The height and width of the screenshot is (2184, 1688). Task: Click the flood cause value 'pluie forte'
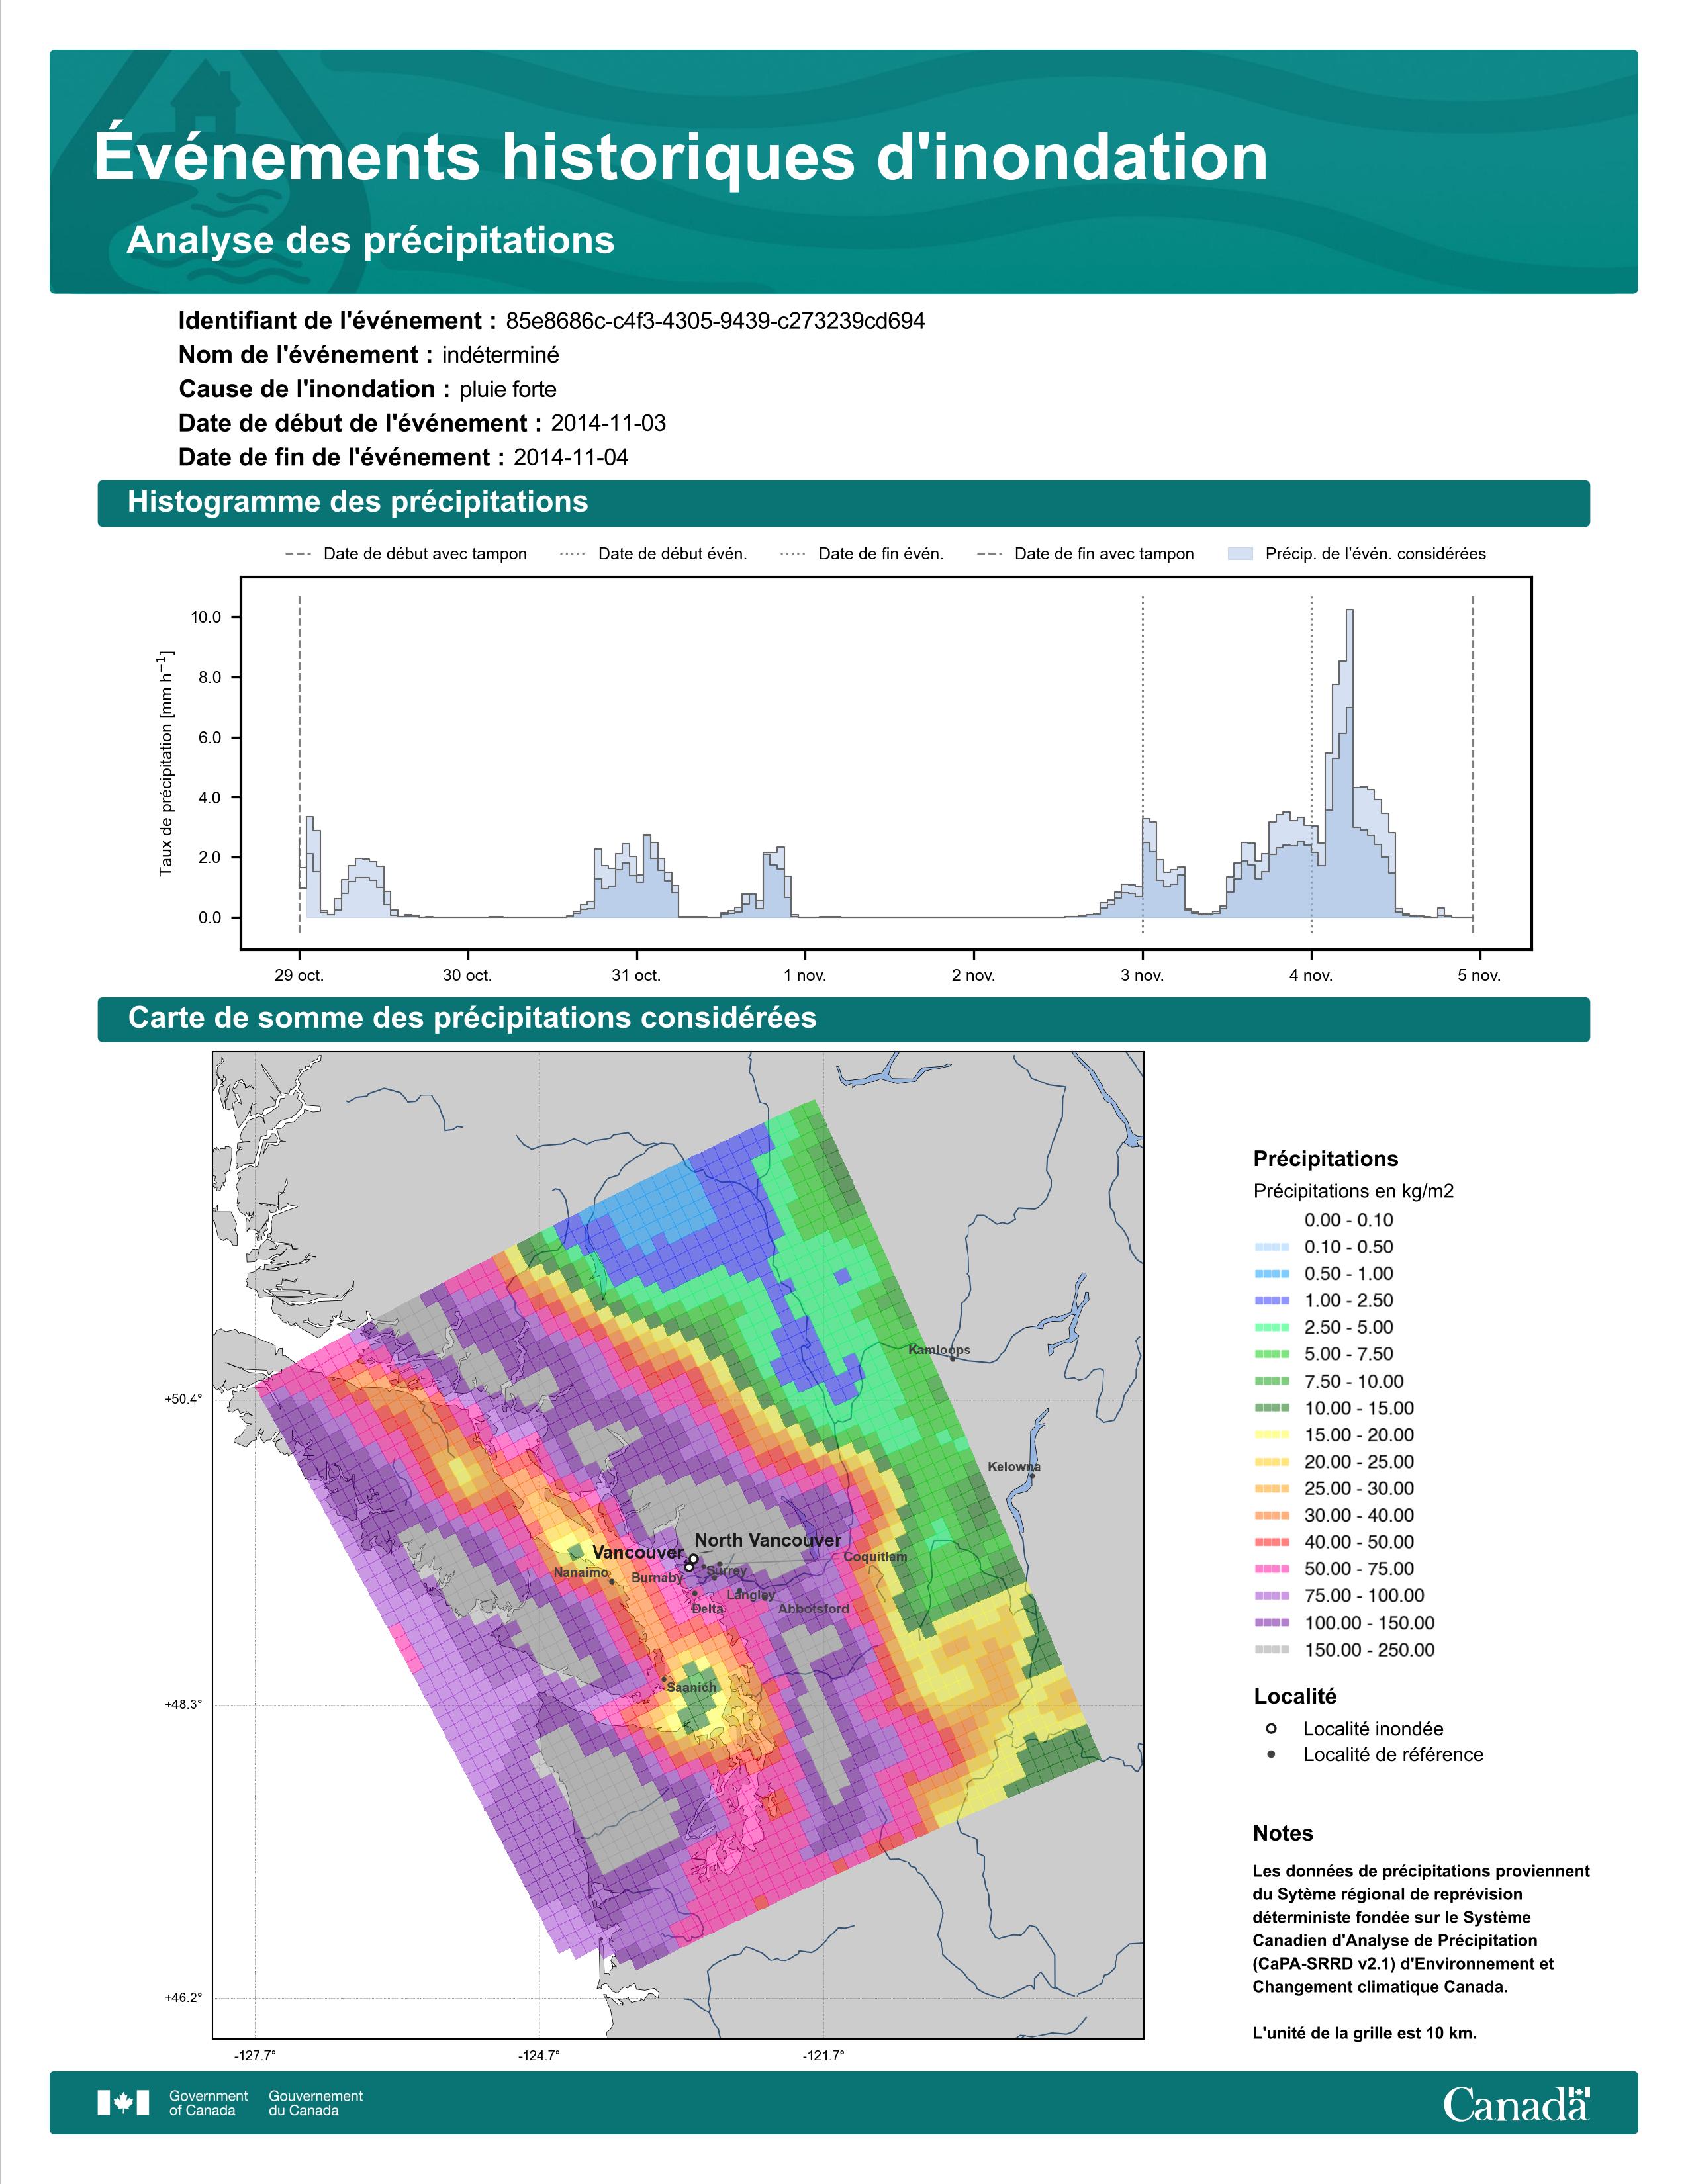pos(508,389)
